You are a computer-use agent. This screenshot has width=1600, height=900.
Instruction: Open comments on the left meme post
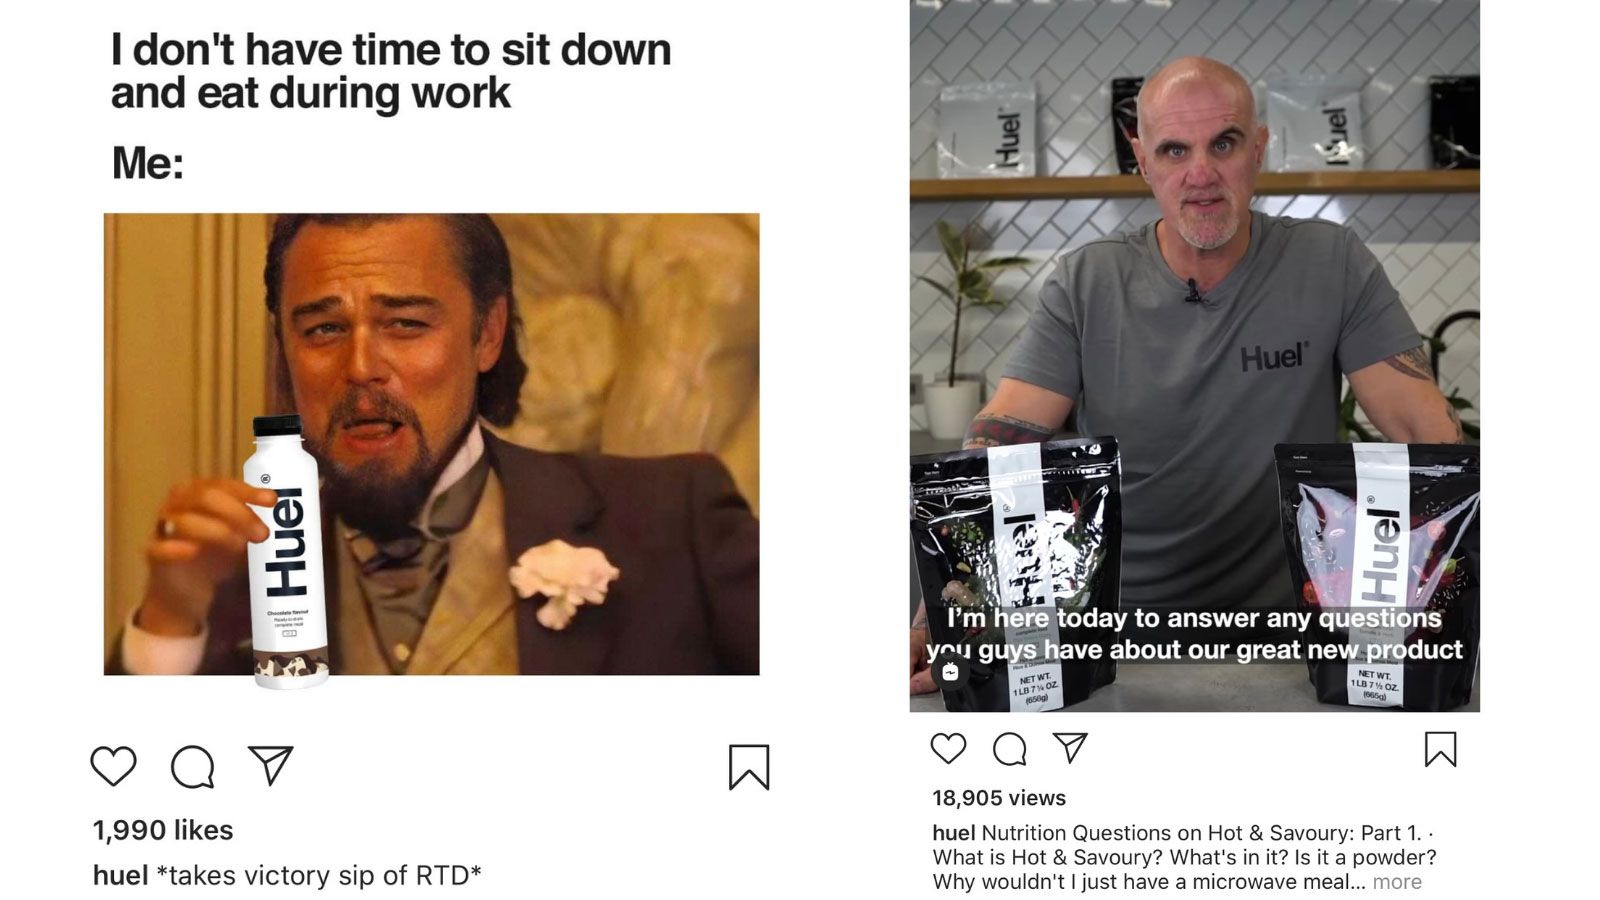click(x=192, y=767)
